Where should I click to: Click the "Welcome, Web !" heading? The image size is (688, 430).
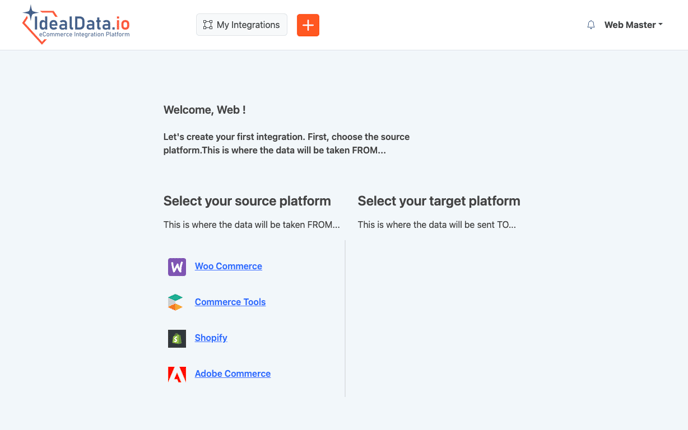click(204, 110)
